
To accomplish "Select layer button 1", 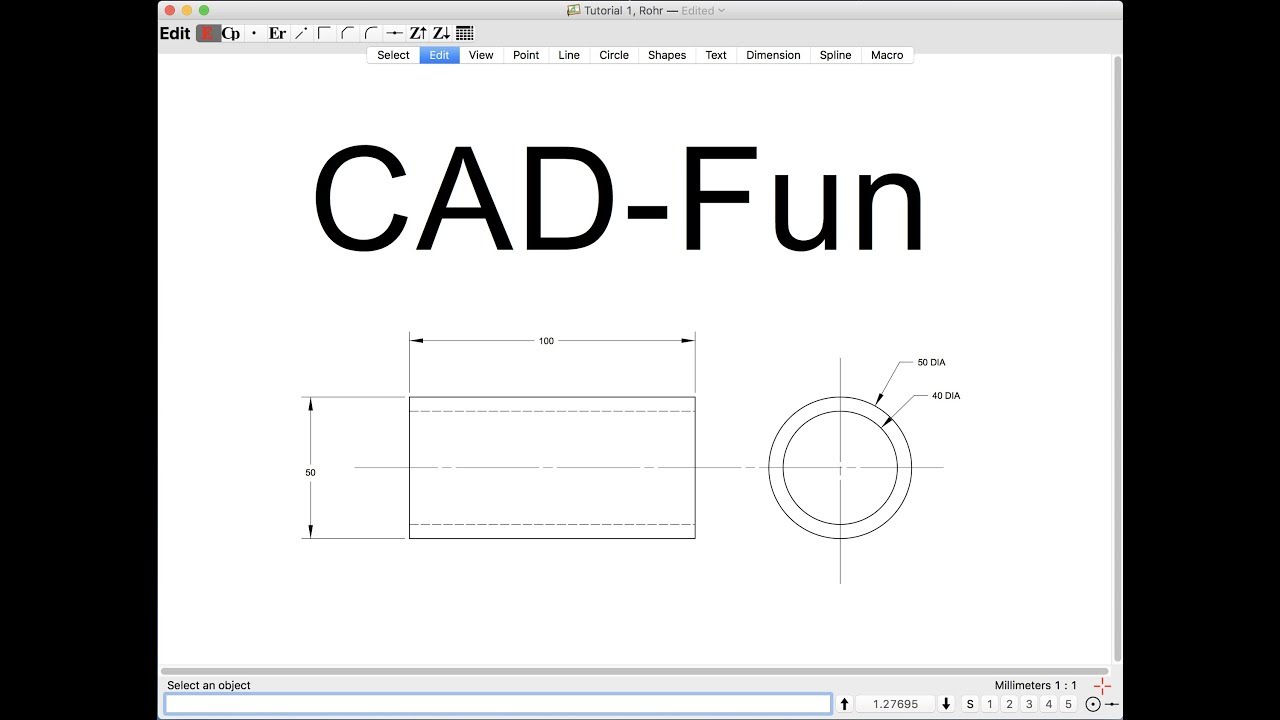I will coord(990,704).
